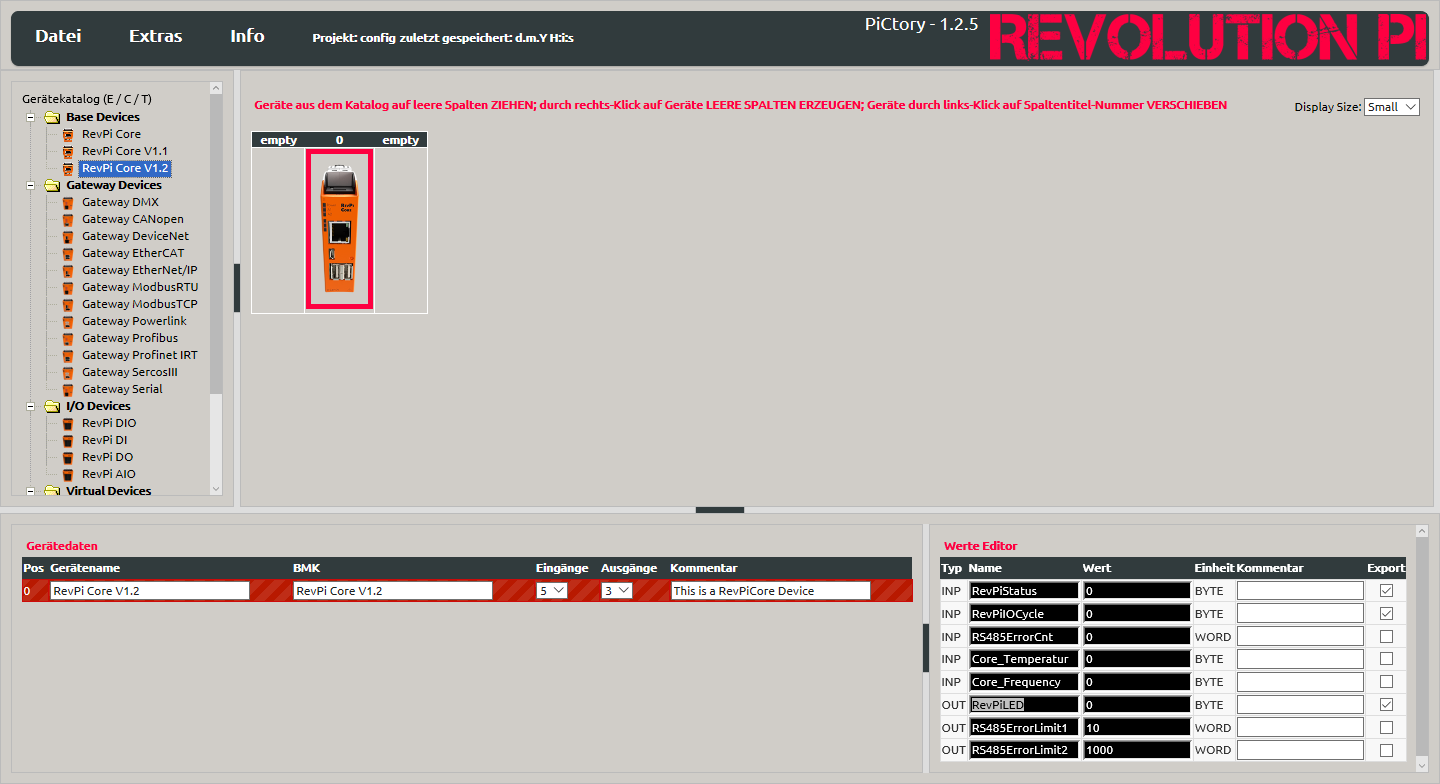Click the device catalog scrollbar down arrow
The height and width of the screenshot is (784, 1440).
(216, 488)
